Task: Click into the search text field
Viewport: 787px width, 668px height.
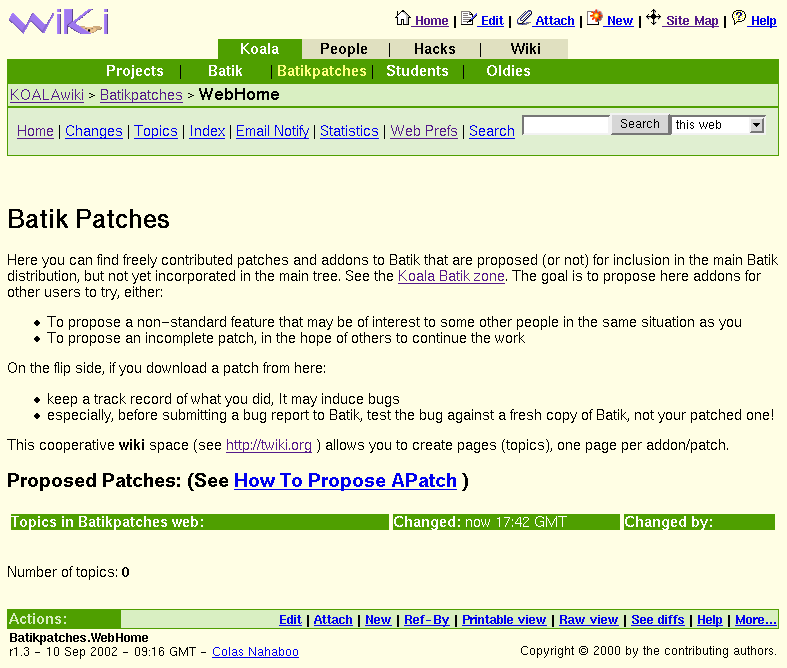Action: (x=566, y=125)
